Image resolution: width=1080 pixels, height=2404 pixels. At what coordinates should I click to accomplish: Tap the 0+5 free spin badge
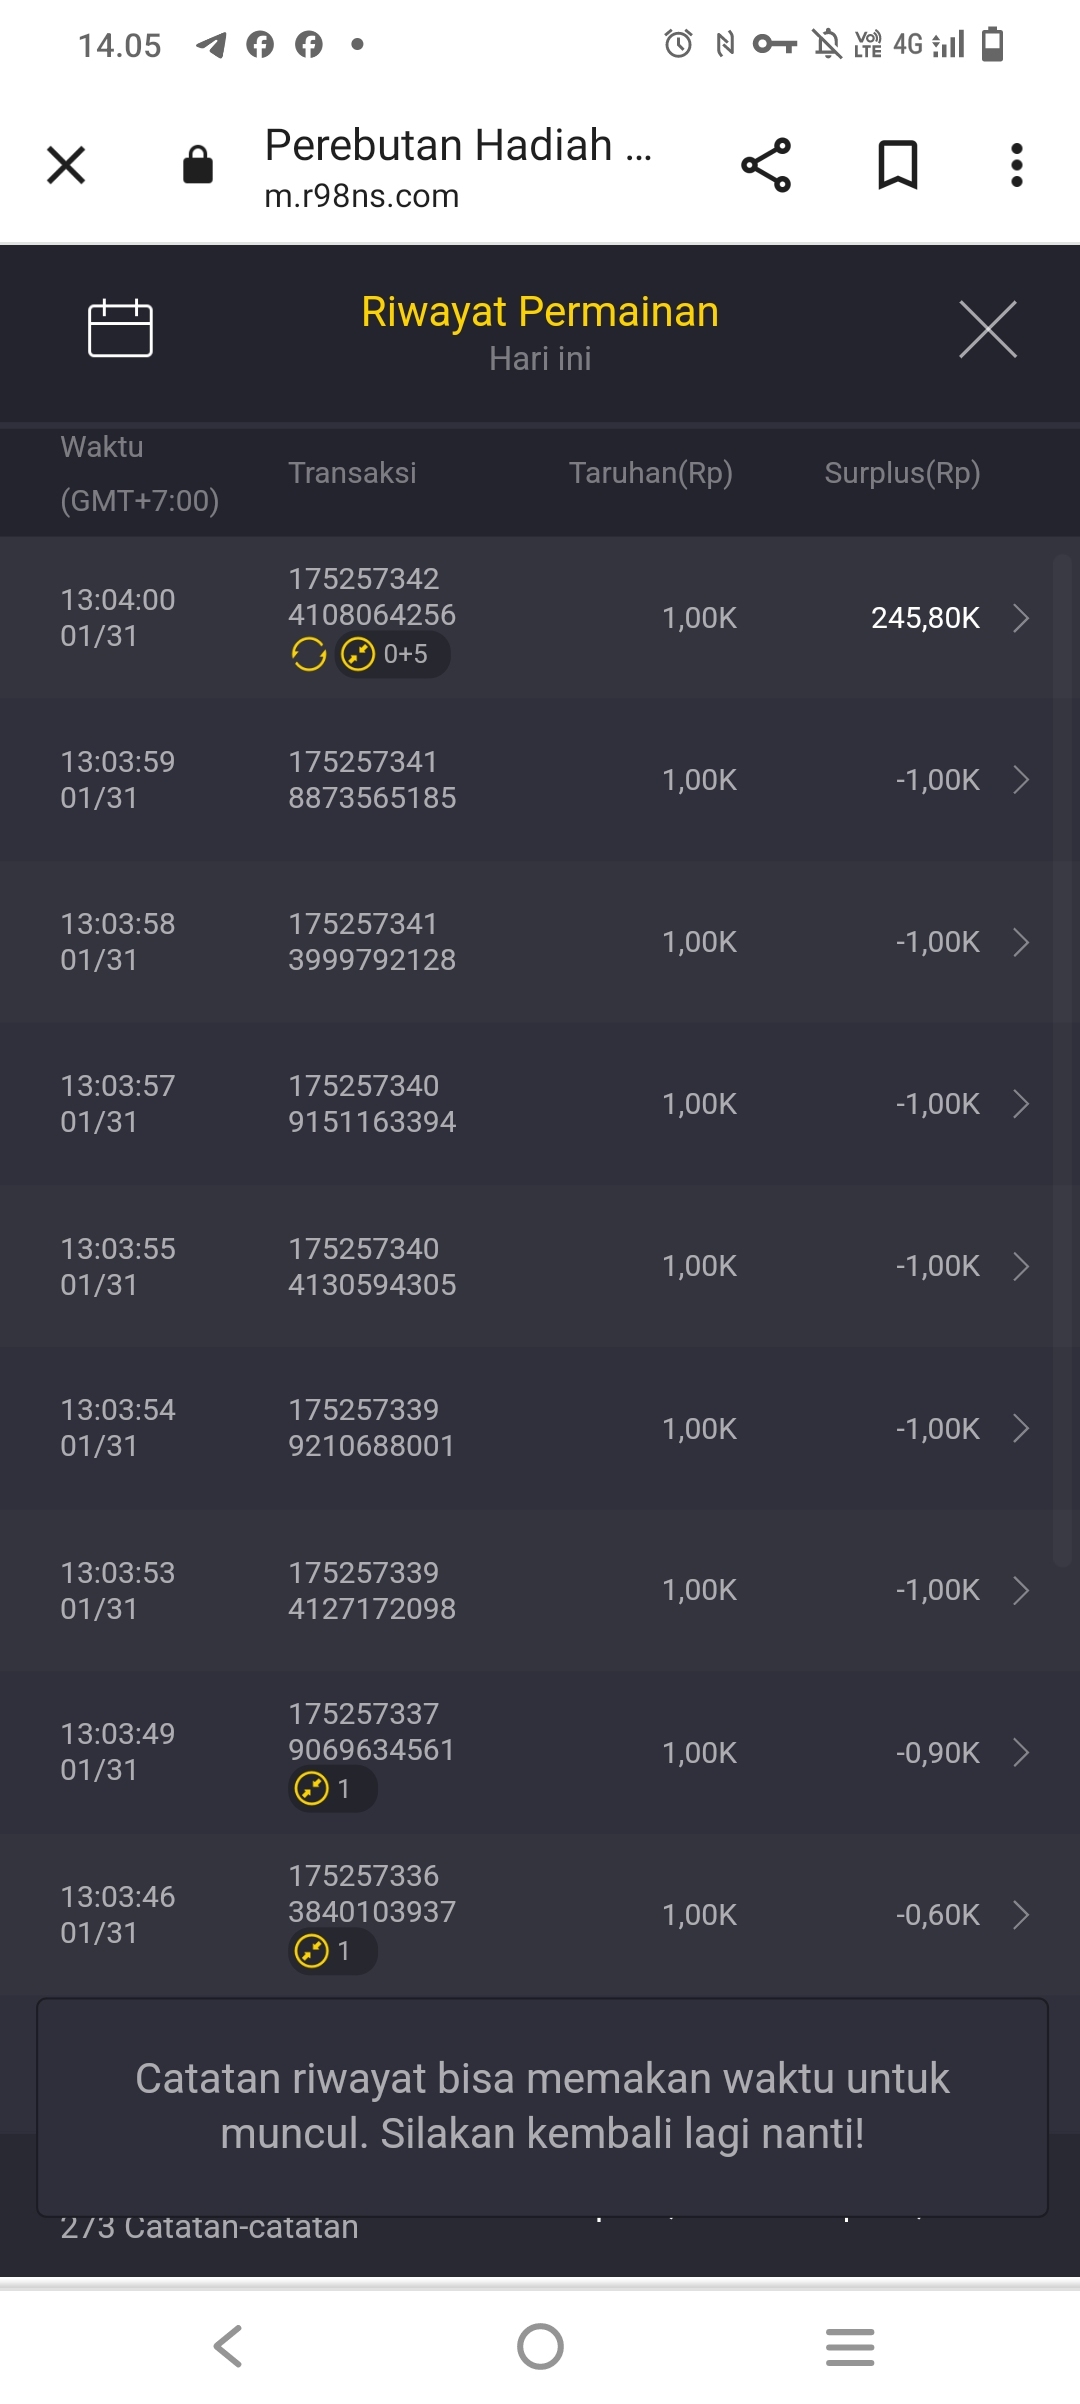(x=392, y=655)
